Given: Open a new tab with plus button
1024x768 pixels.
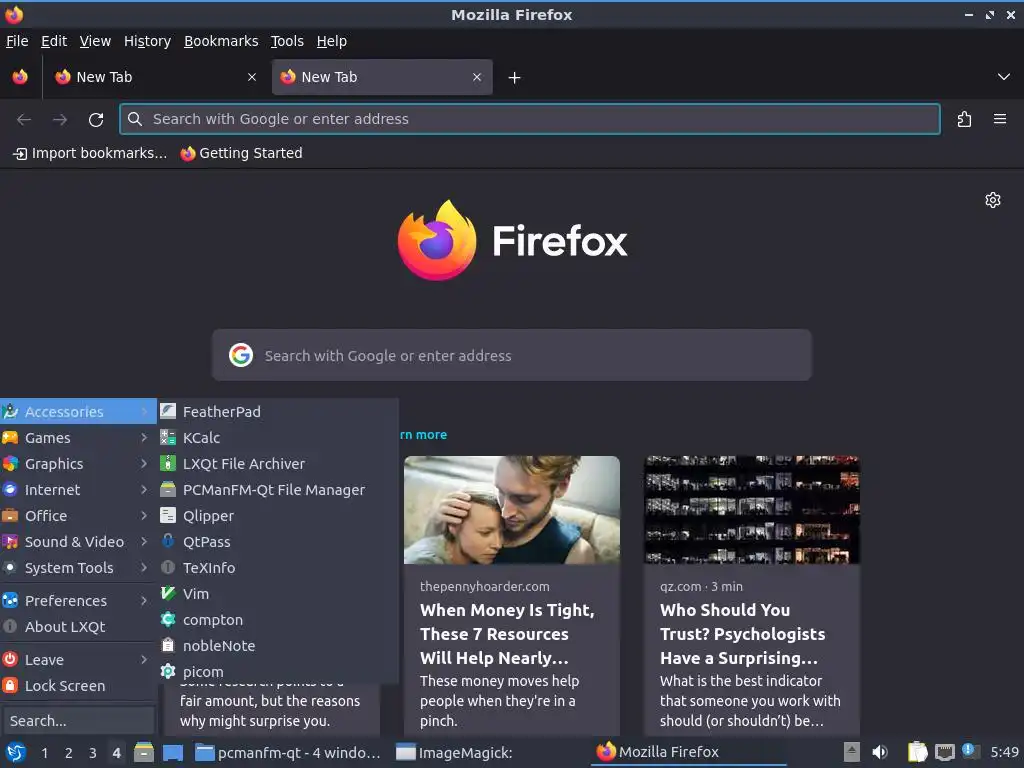Looking at the screenshot, I should click(515, 78).
